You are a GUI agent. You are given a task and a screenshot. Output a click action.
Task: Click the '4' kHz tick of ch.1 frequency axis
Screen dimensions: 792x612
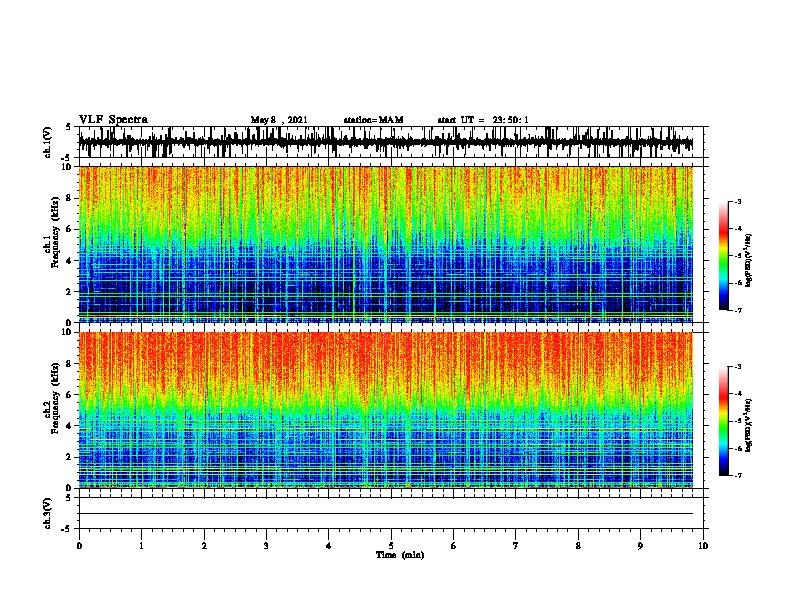click(69, 261)
